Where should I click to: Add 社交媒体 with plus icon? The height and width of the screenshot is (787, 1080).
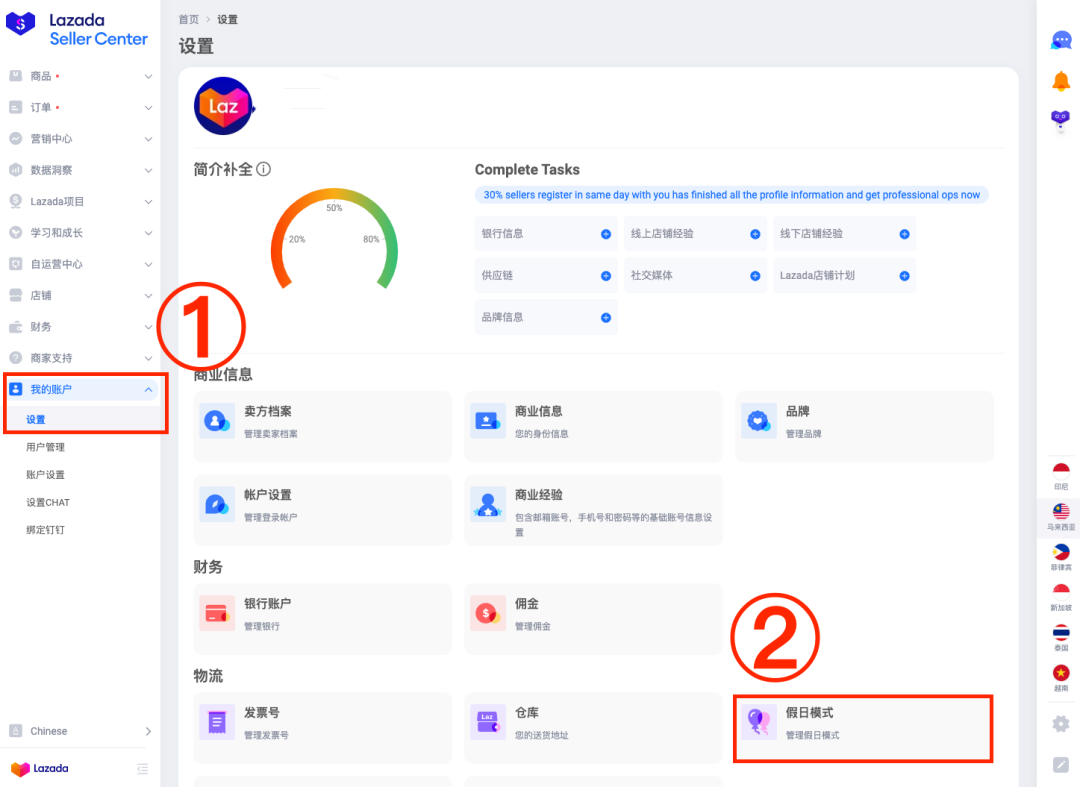(x=755, y=276)
